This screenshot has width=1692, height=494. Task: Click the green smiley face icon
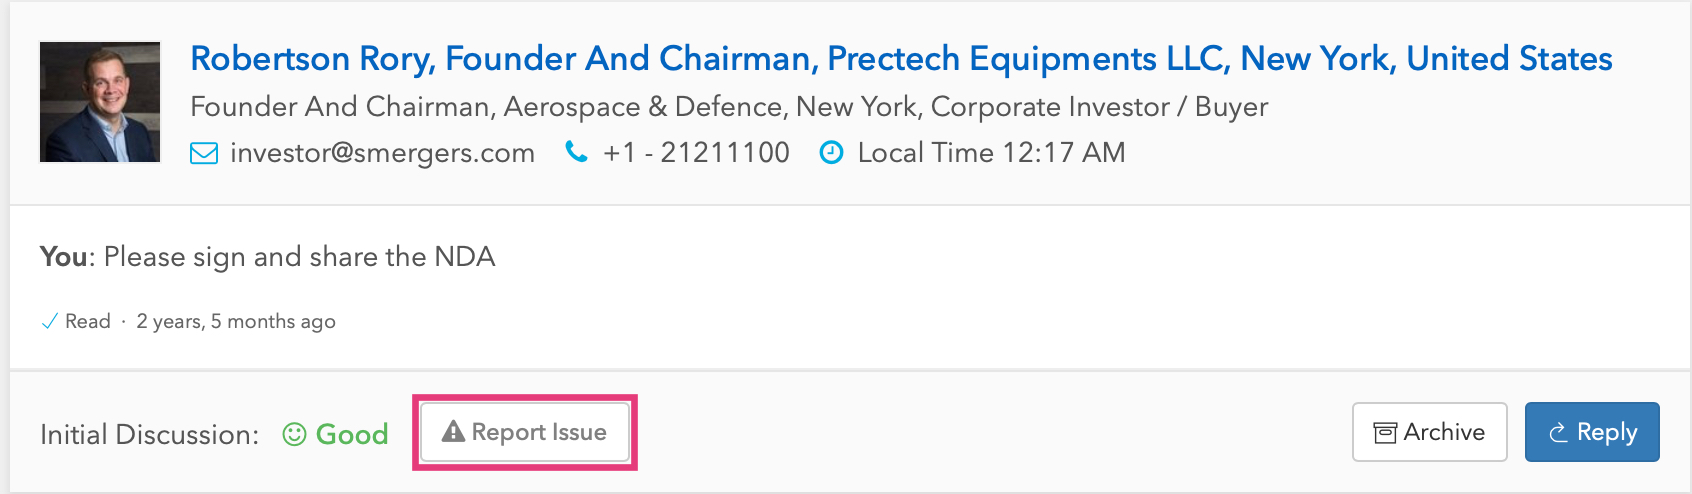point(294,434)
